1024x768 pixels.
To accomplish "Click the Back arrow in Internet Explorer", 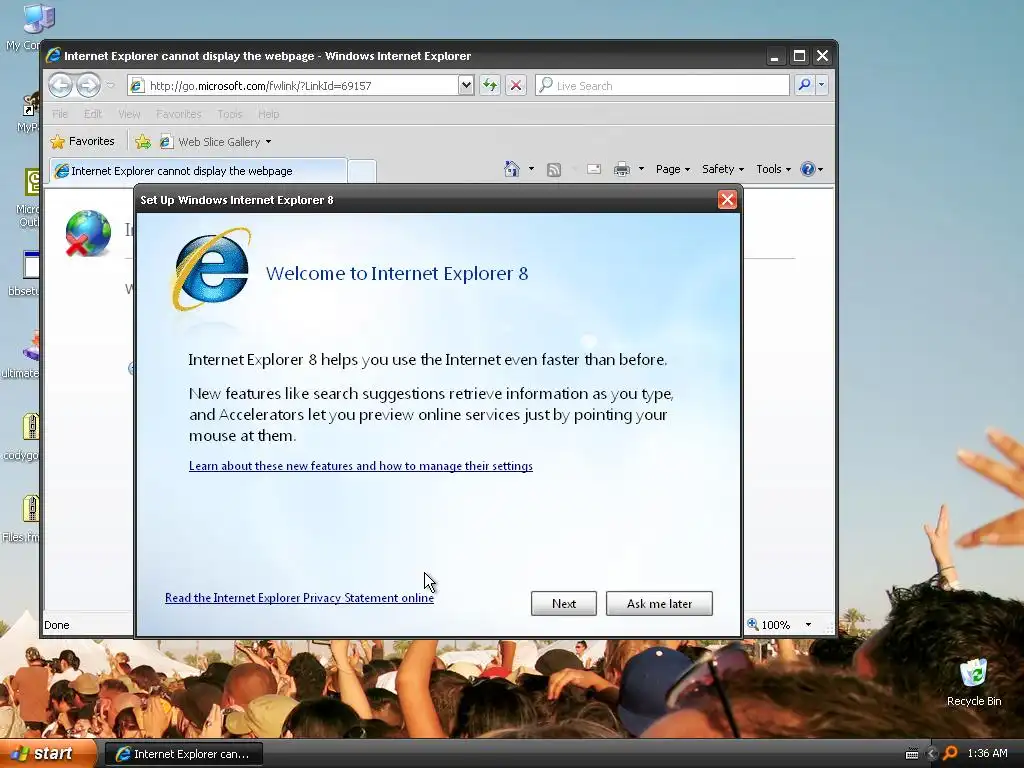I will coord(60,85).
